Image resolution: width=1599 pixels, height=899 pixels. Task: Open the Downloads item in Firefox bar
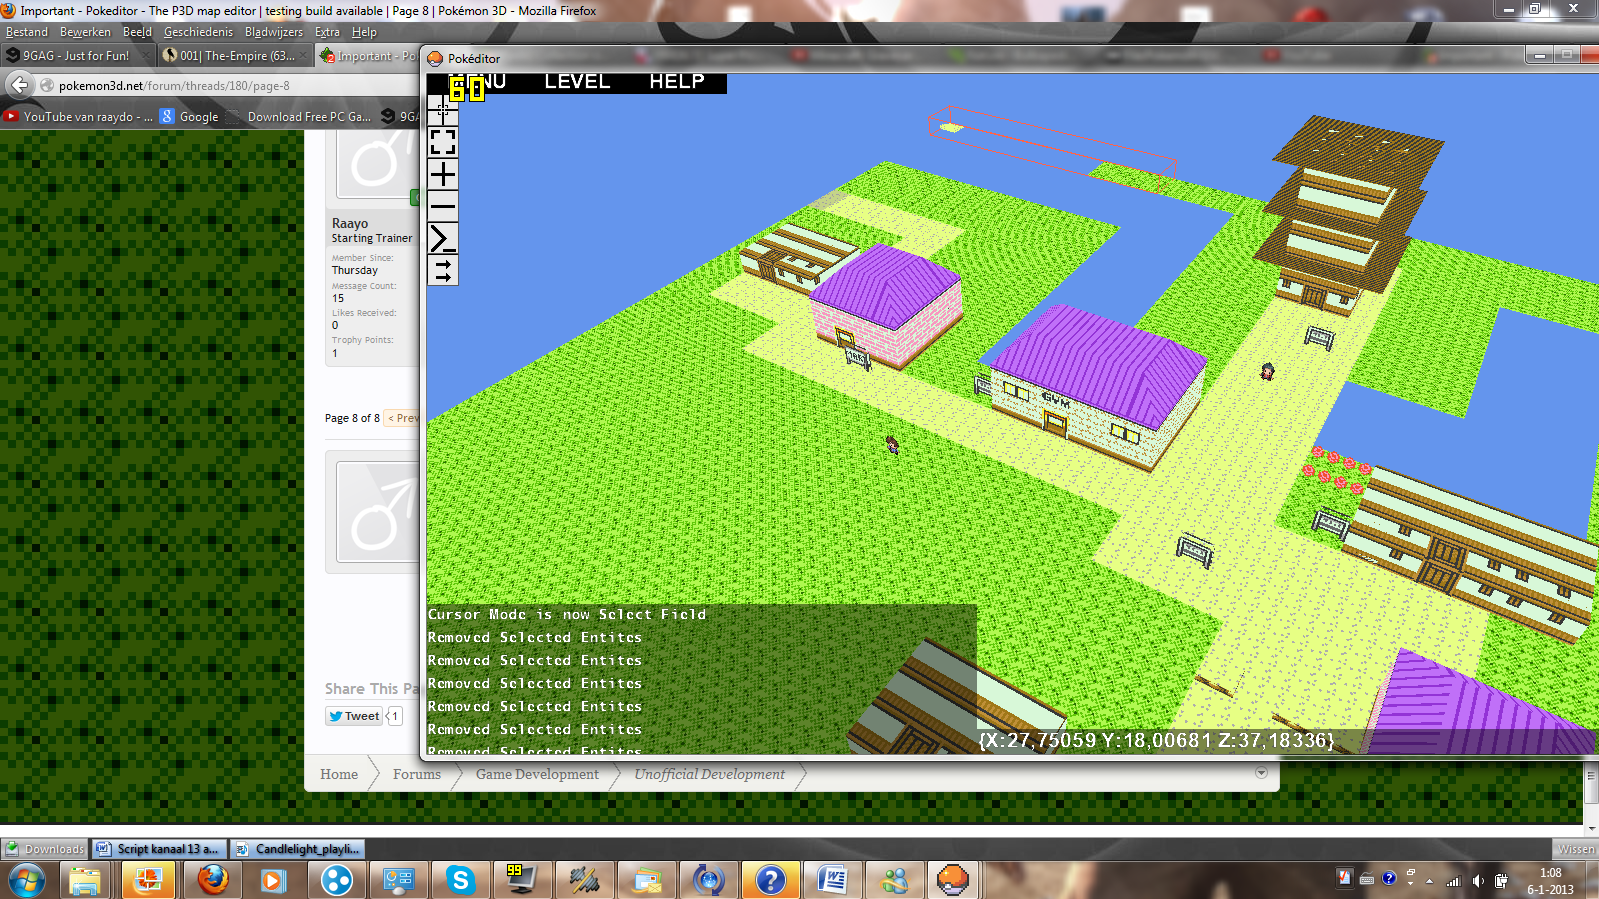point(45,849)
